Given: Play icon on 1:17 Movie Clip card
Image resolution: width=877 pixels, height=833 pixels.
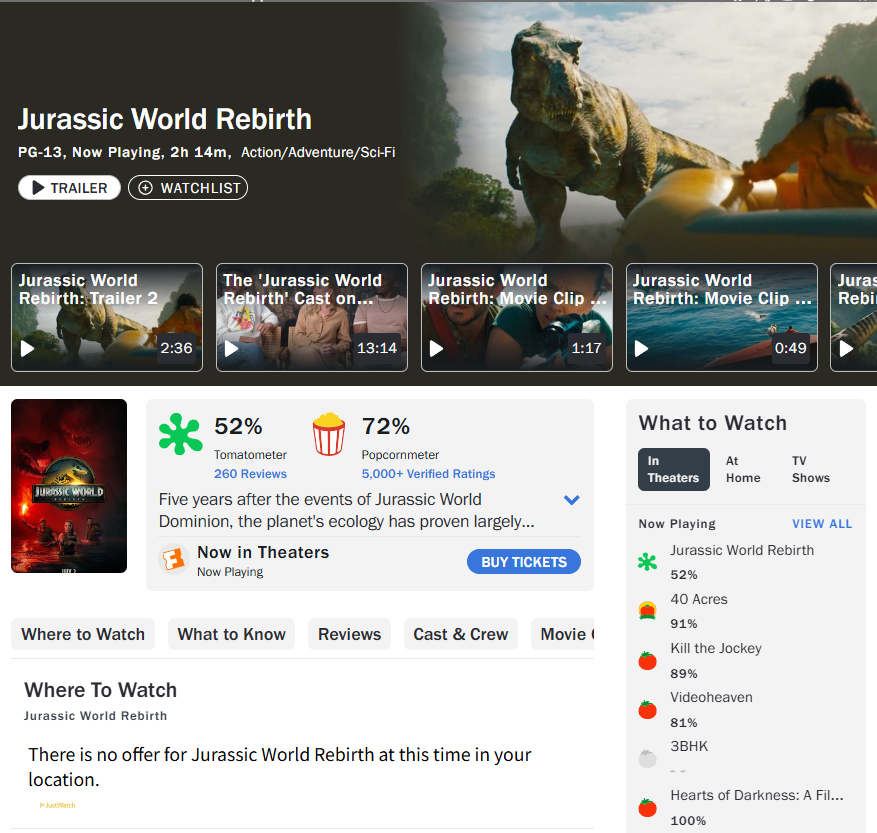Looking at the screenshot, I should [x=436, y=349].
